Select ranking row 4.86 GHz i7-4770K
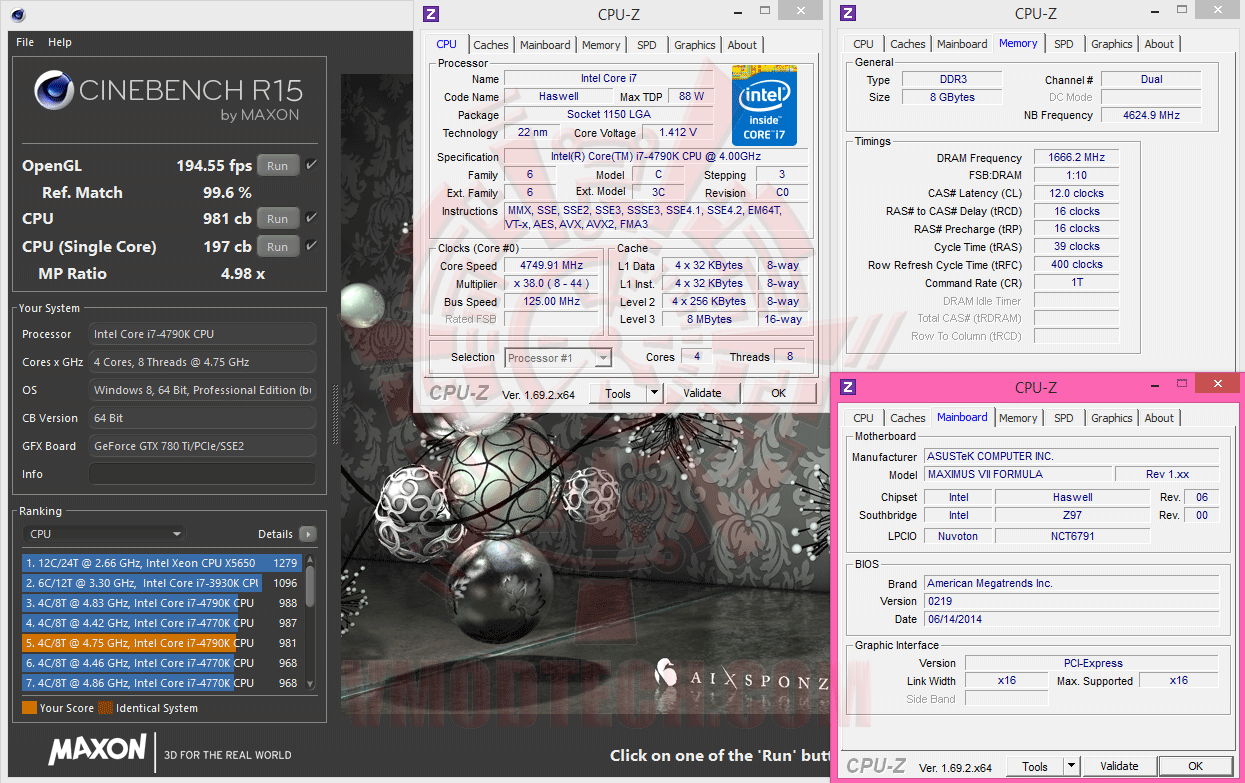The image size is (1245, 783). coord(161,683)
